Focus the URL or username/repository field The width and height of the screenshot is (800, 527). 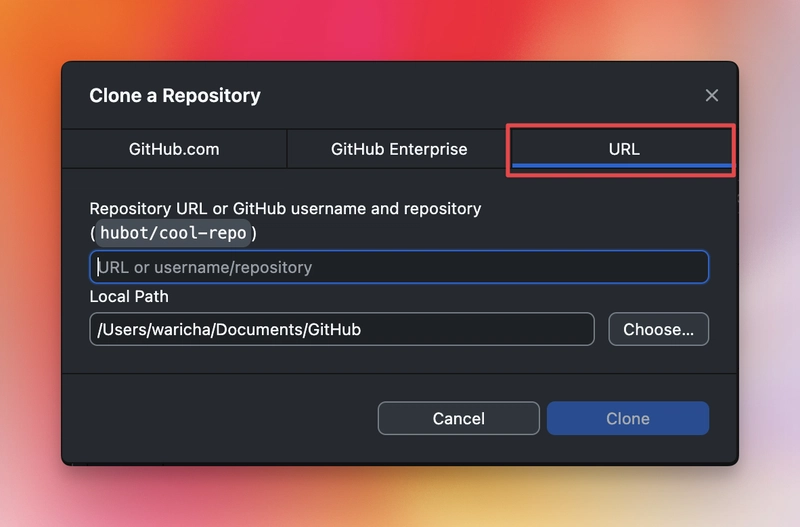tap(399, 267)
